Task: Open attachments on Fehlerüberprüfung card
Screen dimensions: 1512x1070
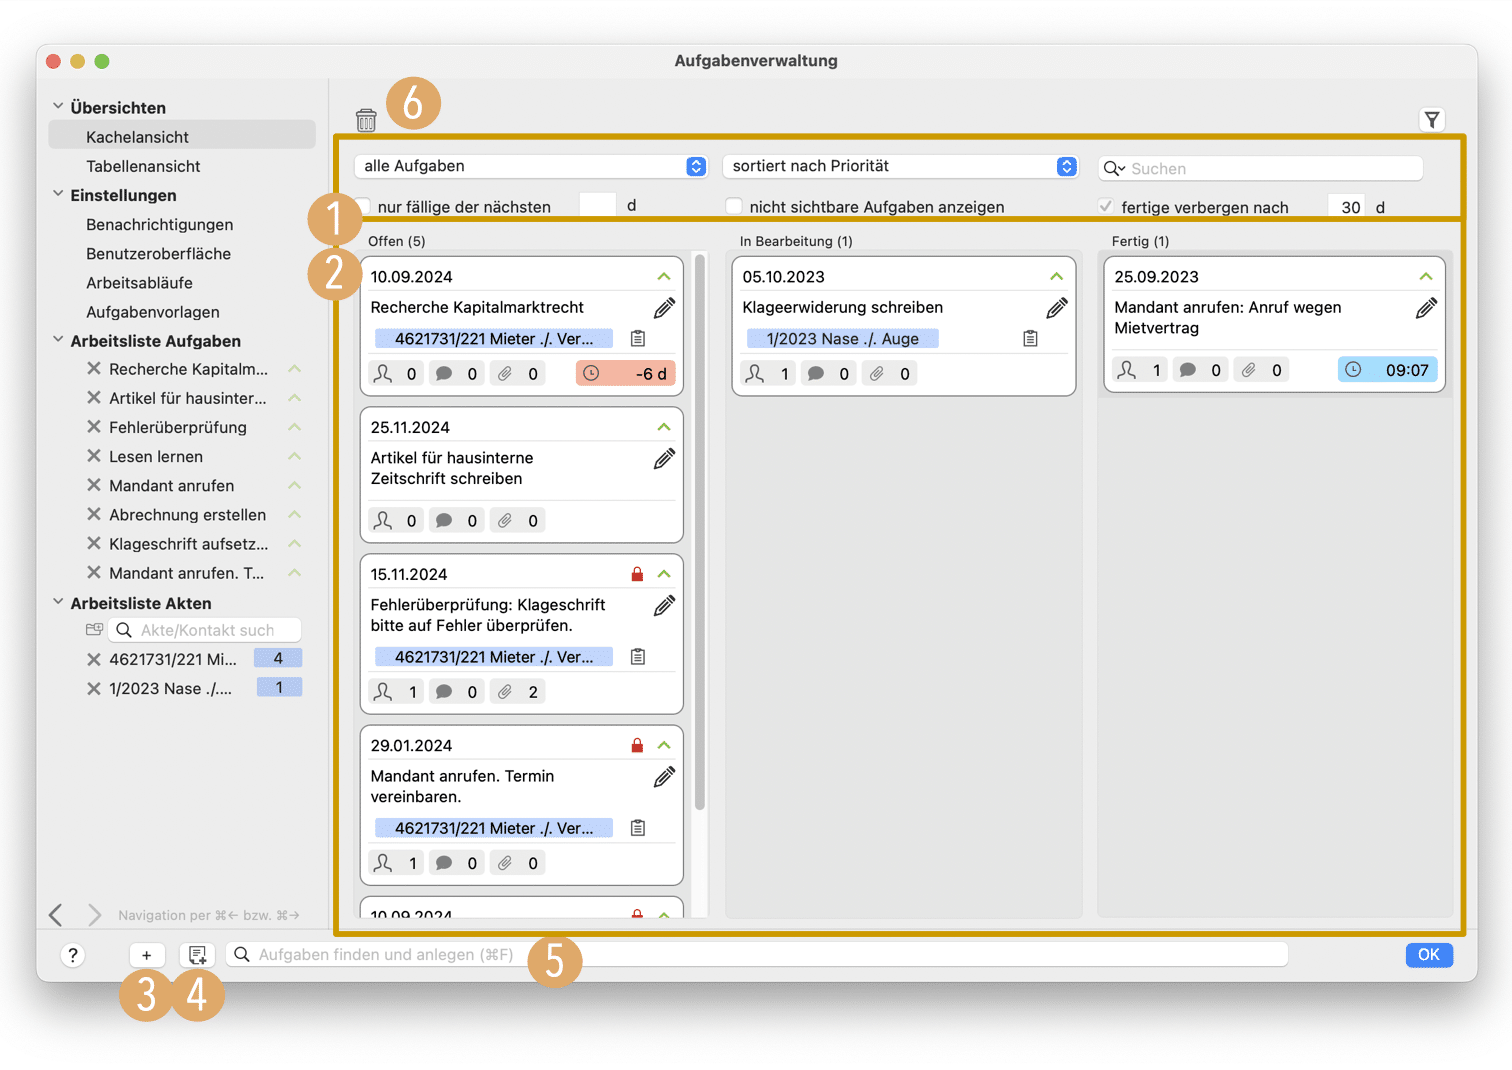Action: coord(518,692)
